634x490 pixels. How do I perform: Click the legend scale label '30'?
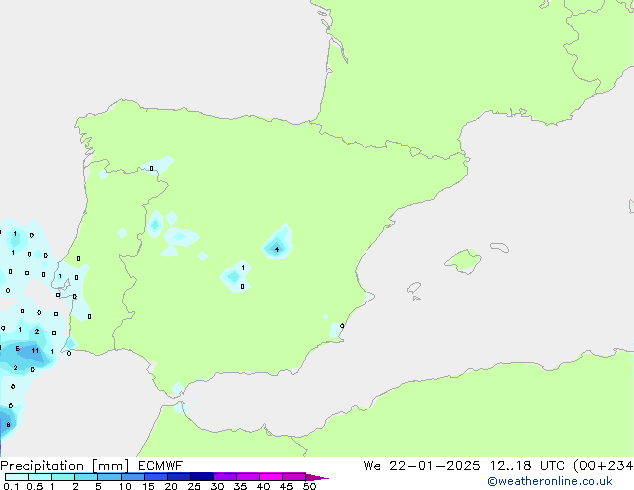(217, 486)
